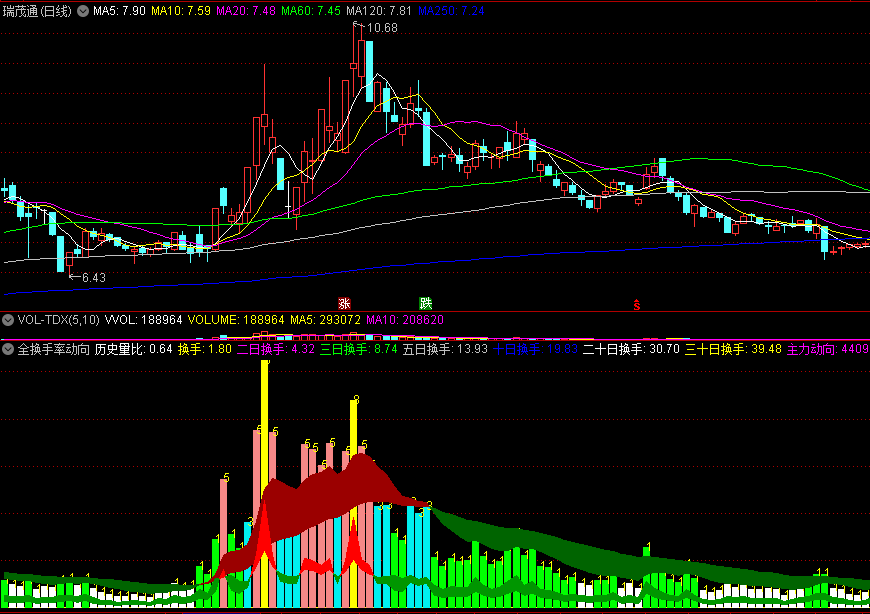Click the MA10: 7.59 label
This screenshot has width=870, height=614.
181,11
